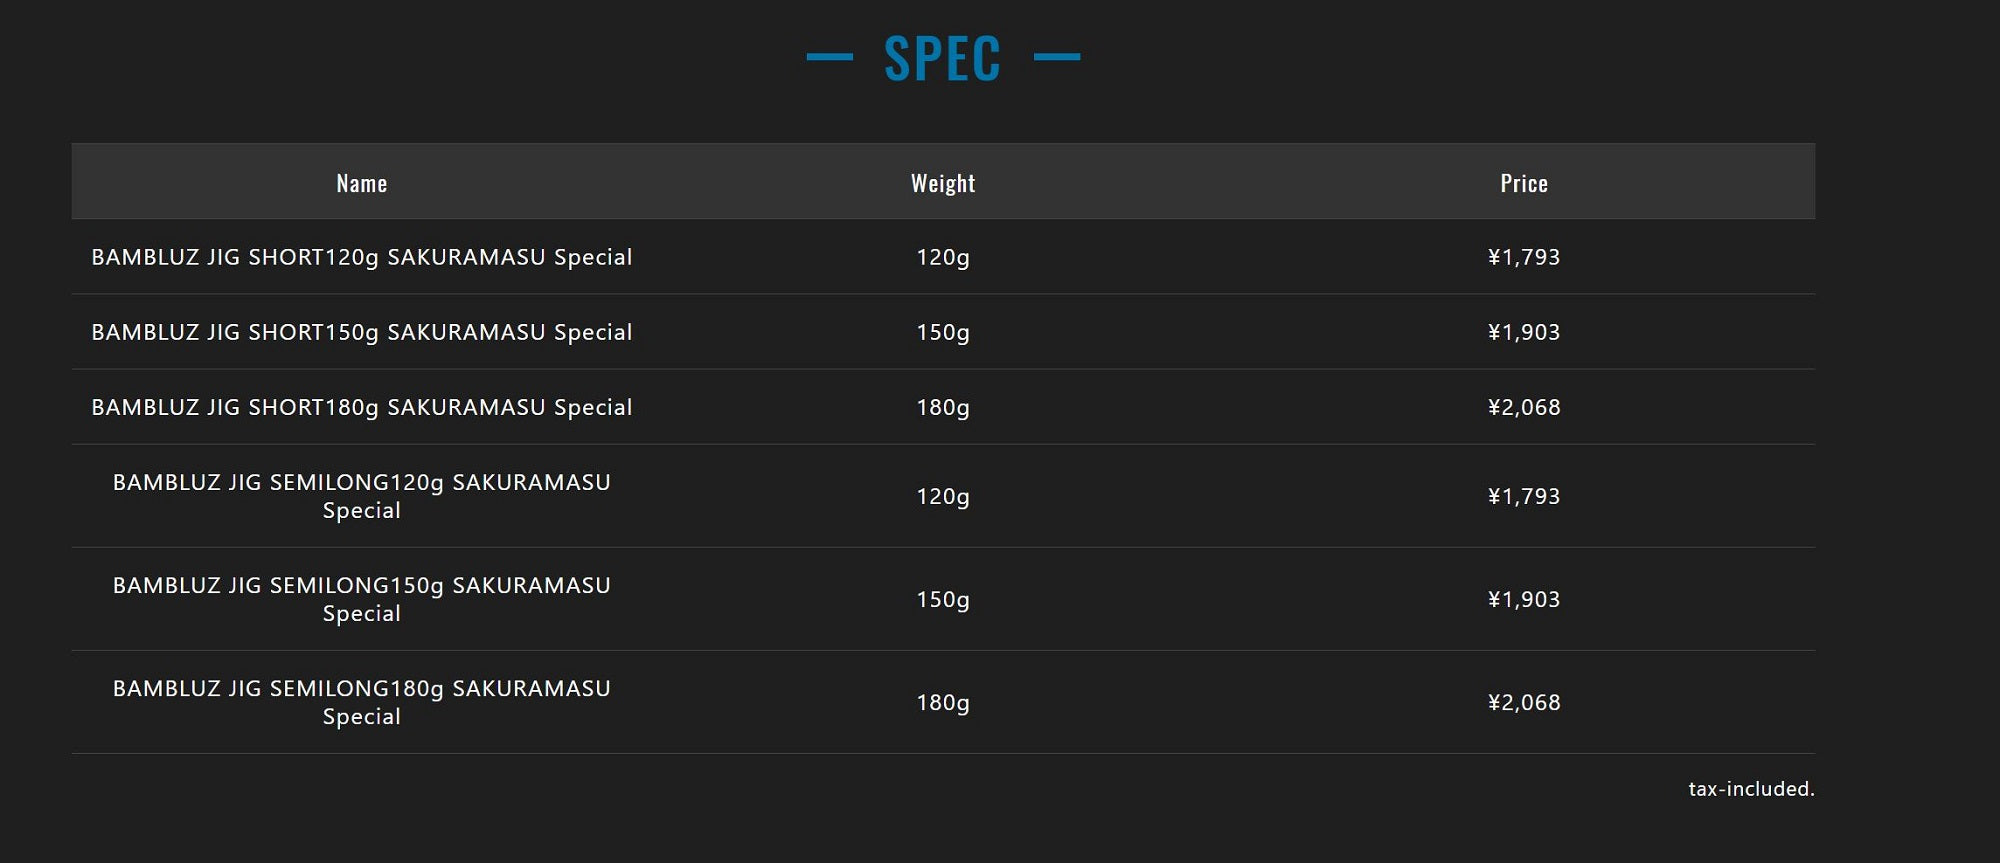
Task: Click the Price column header
Action: [x=1523, y=183]
